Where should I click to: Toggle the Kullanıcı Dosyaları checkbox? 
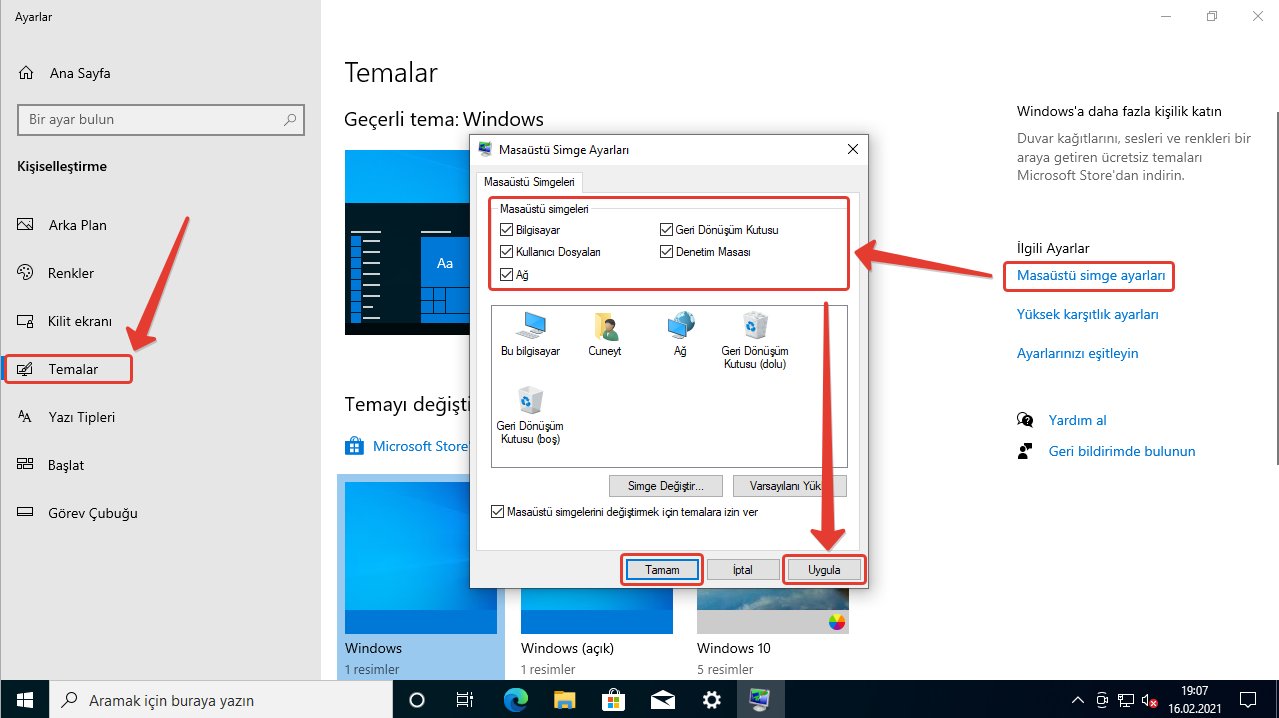point(507,252)
